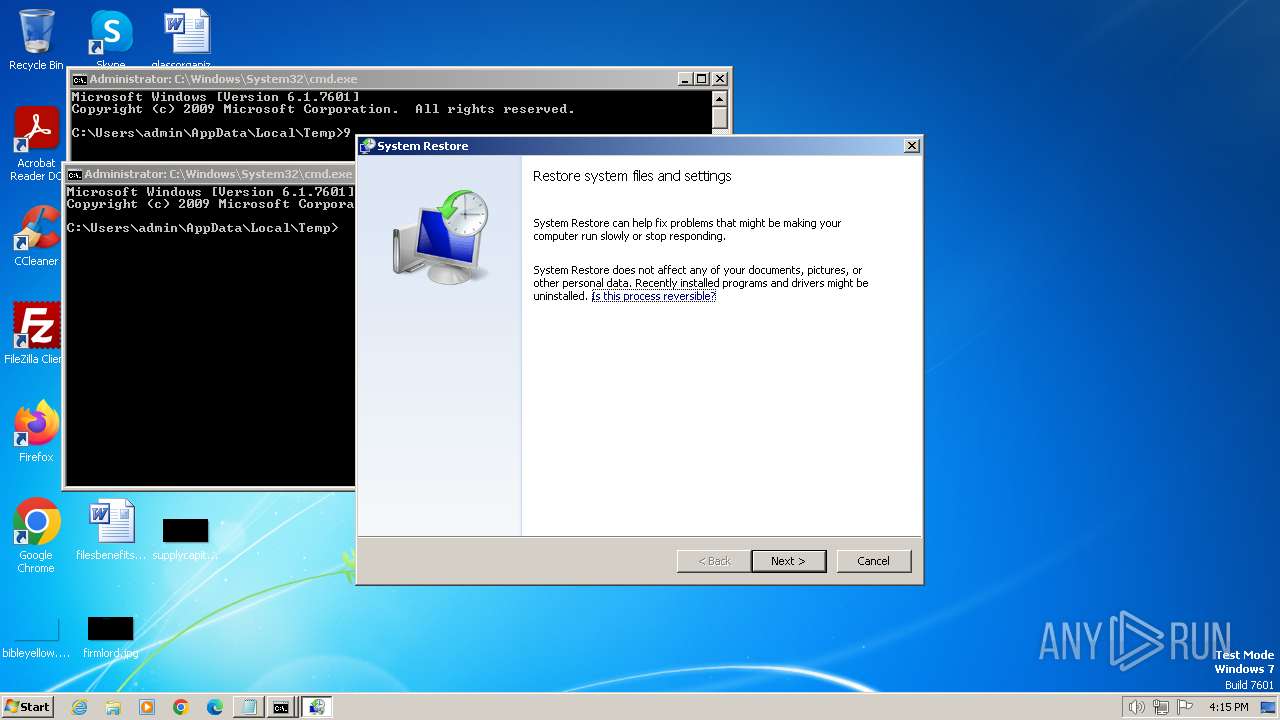Click the System Restore title bar icon
The width and height of the screenshot is (1280, 720).
[367, 146]
